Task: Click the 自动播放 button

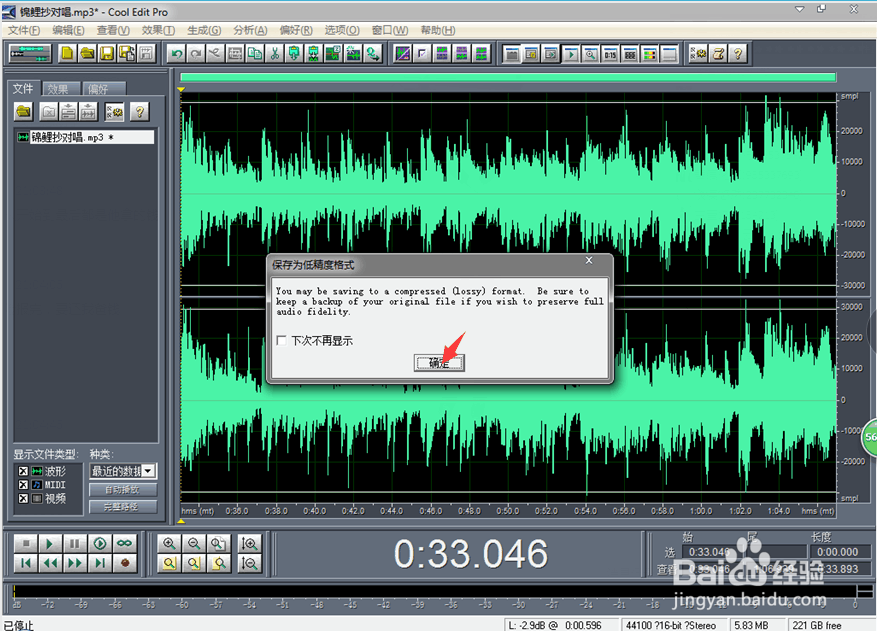Action: (x=122, y=490)
